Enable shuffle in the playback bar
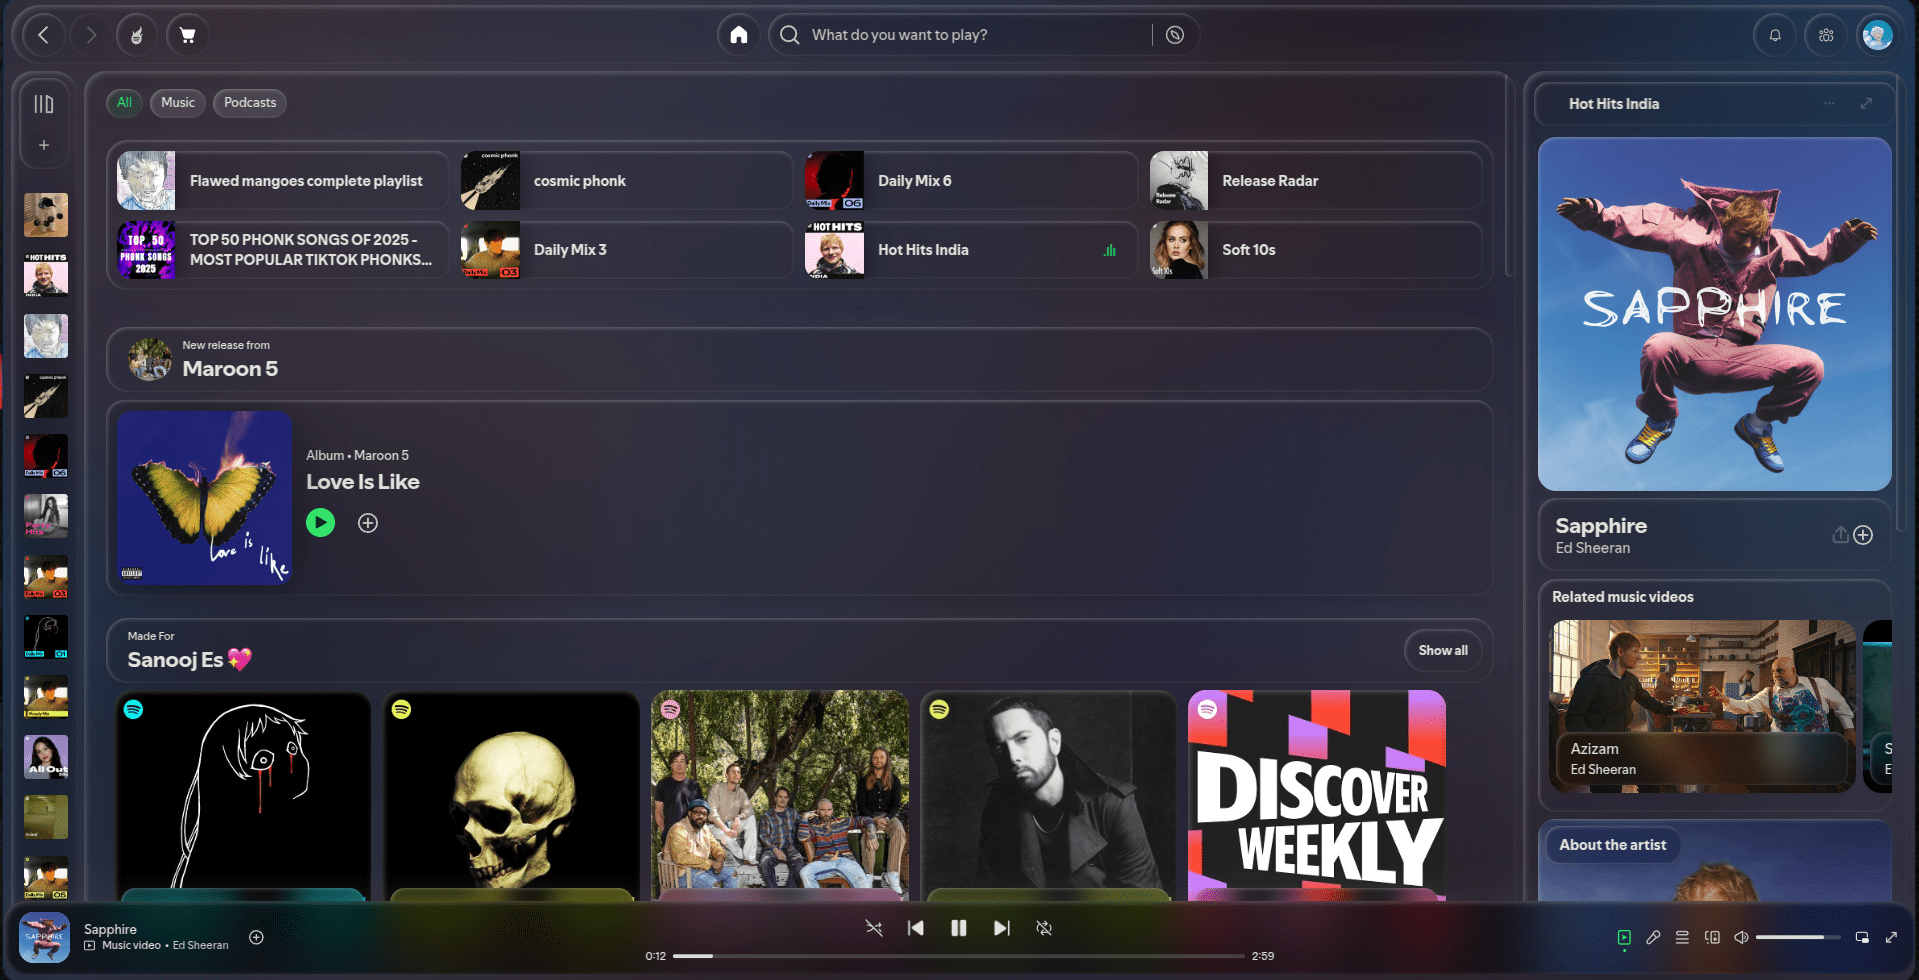Screen dimensions: 1919x980 coord(873,928)
